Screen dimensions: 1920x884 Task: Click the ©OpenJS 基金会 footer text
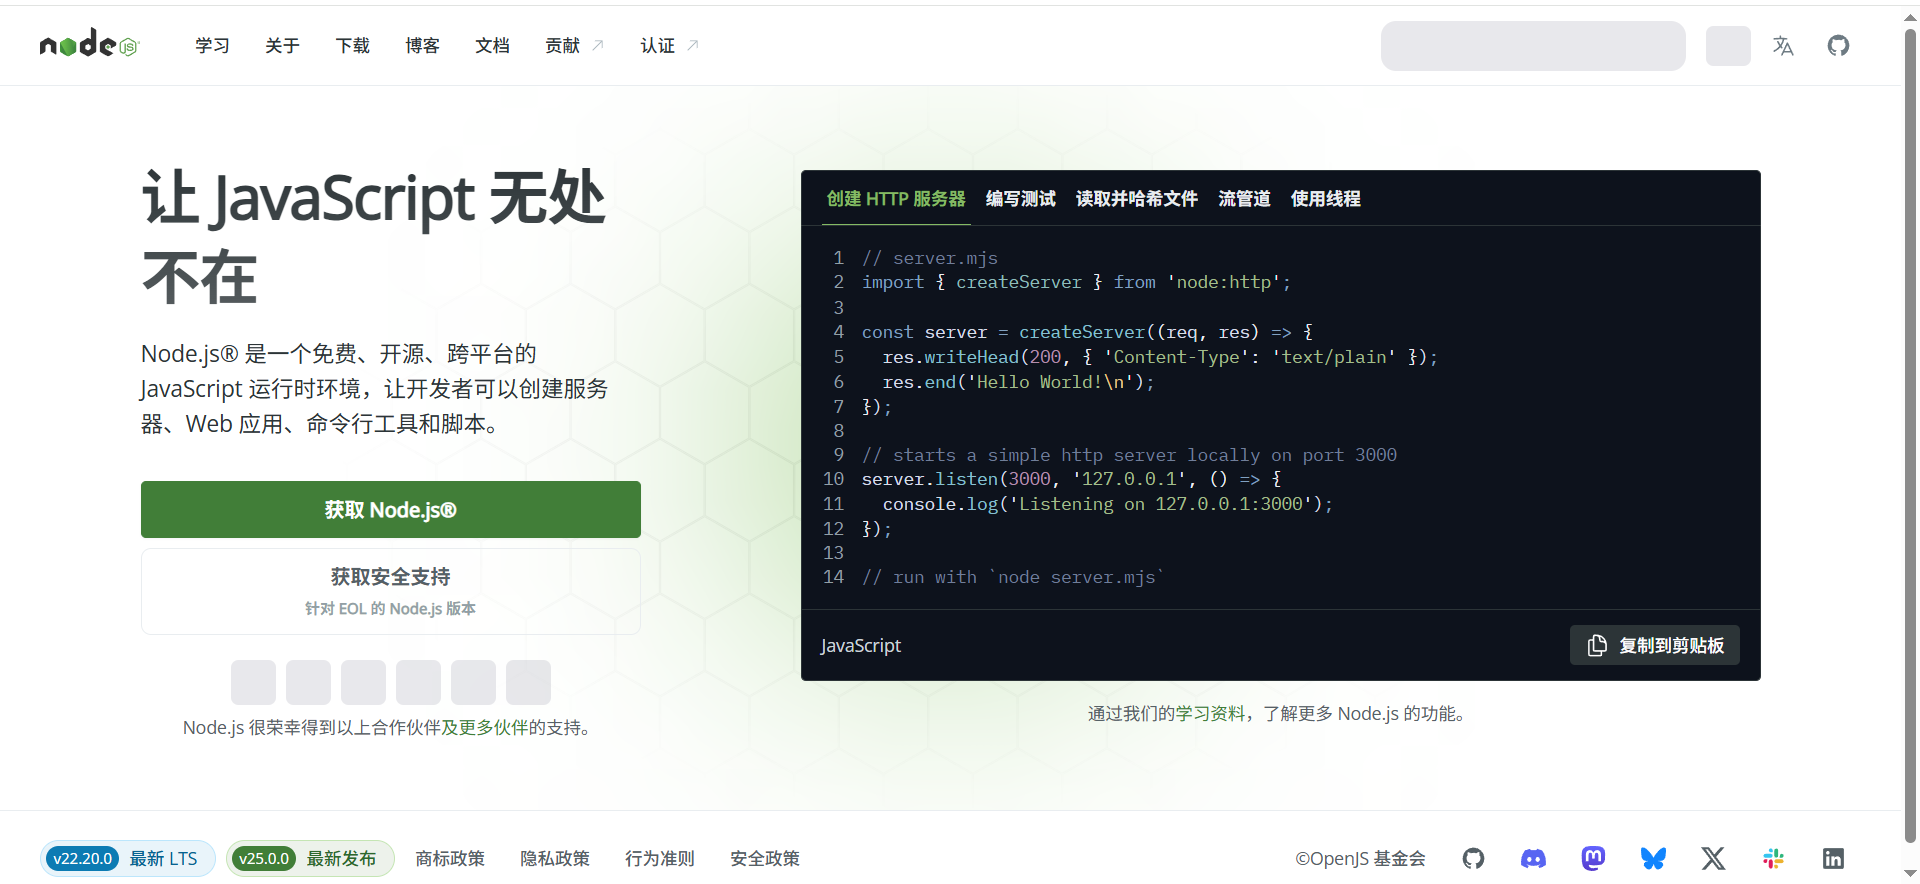(1360, 859)
